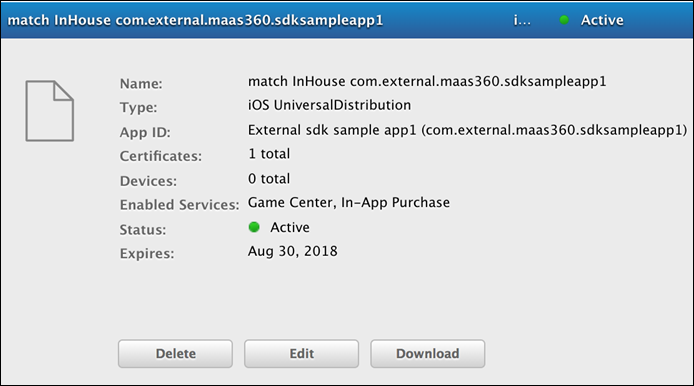Select 'iOS UniversalDistribution' type value
Screen dimensions: 694x386
[x=329, y=105]
